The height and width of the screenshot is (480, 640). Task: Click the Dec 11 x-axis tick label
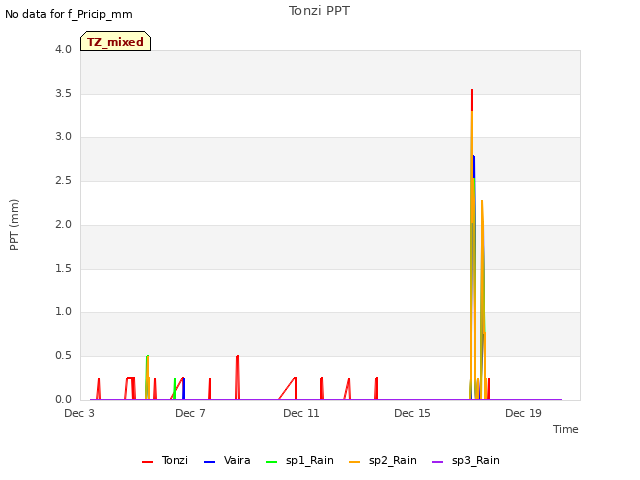301,413
